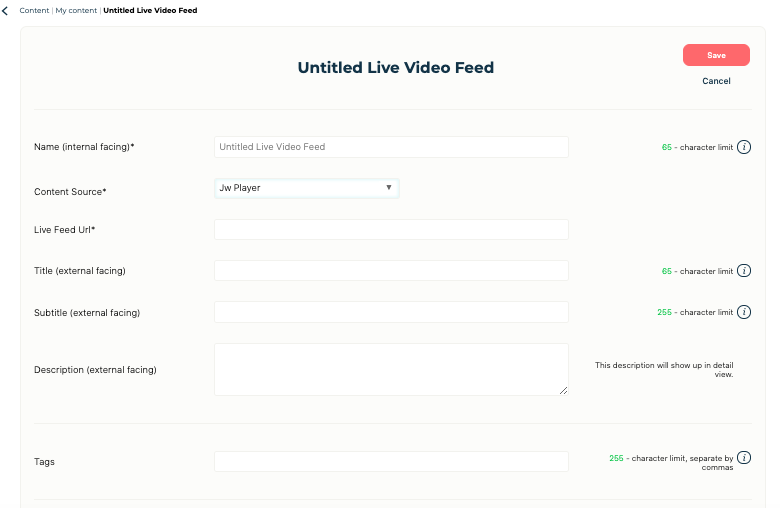Save the live video feed
The image size is (780, 508).
[x=716, y=55]
